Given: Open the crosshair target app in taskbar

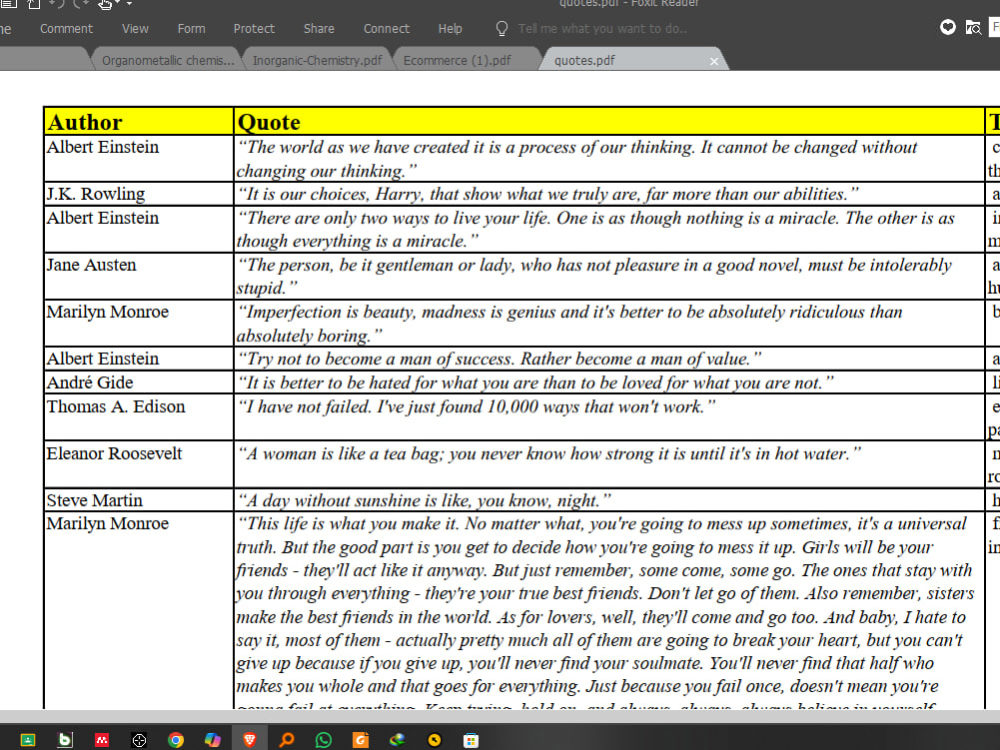Looking at the screenshot, I should coord(139,740).
